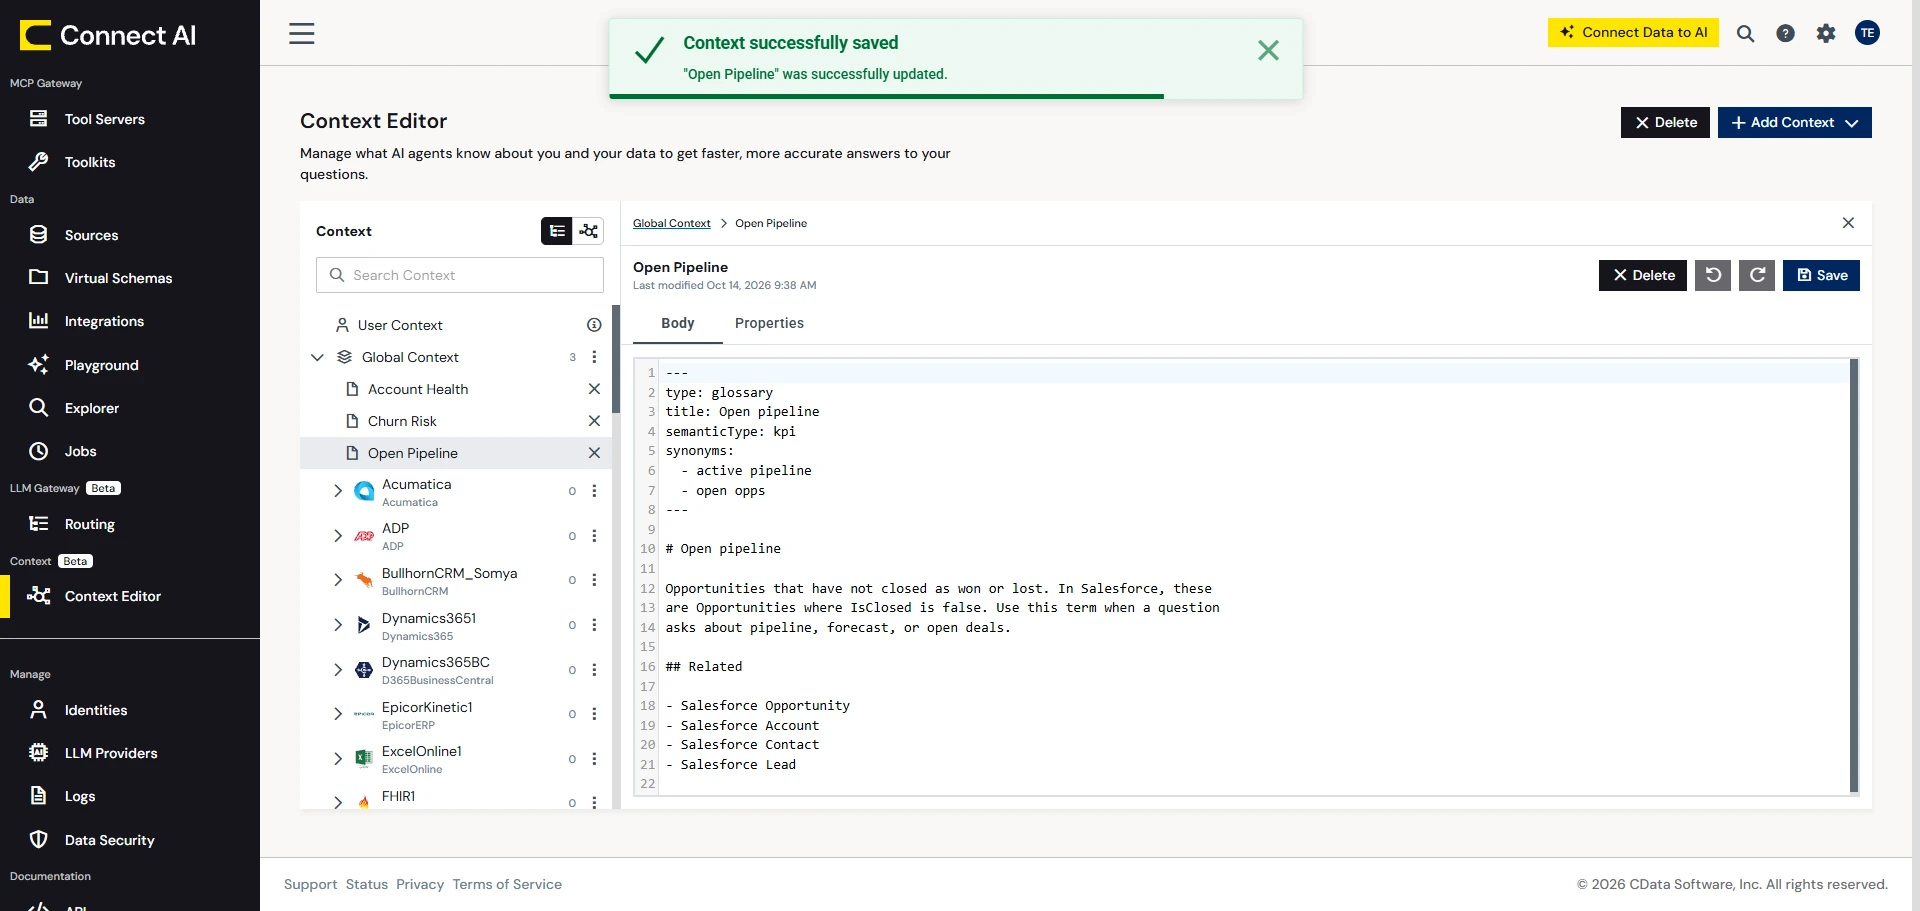
Task: Click the Save button
Action: [x=1821, y=275]
